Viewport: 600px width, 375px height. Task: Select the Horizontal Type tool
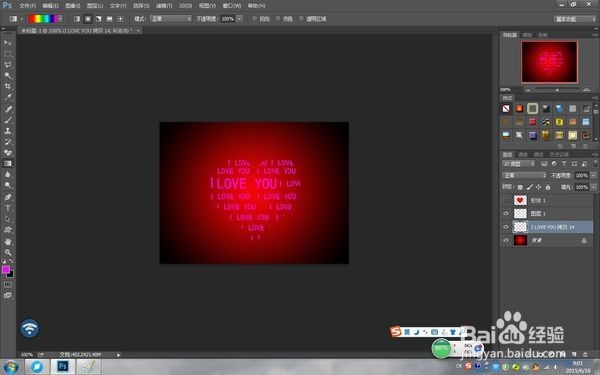8,208
